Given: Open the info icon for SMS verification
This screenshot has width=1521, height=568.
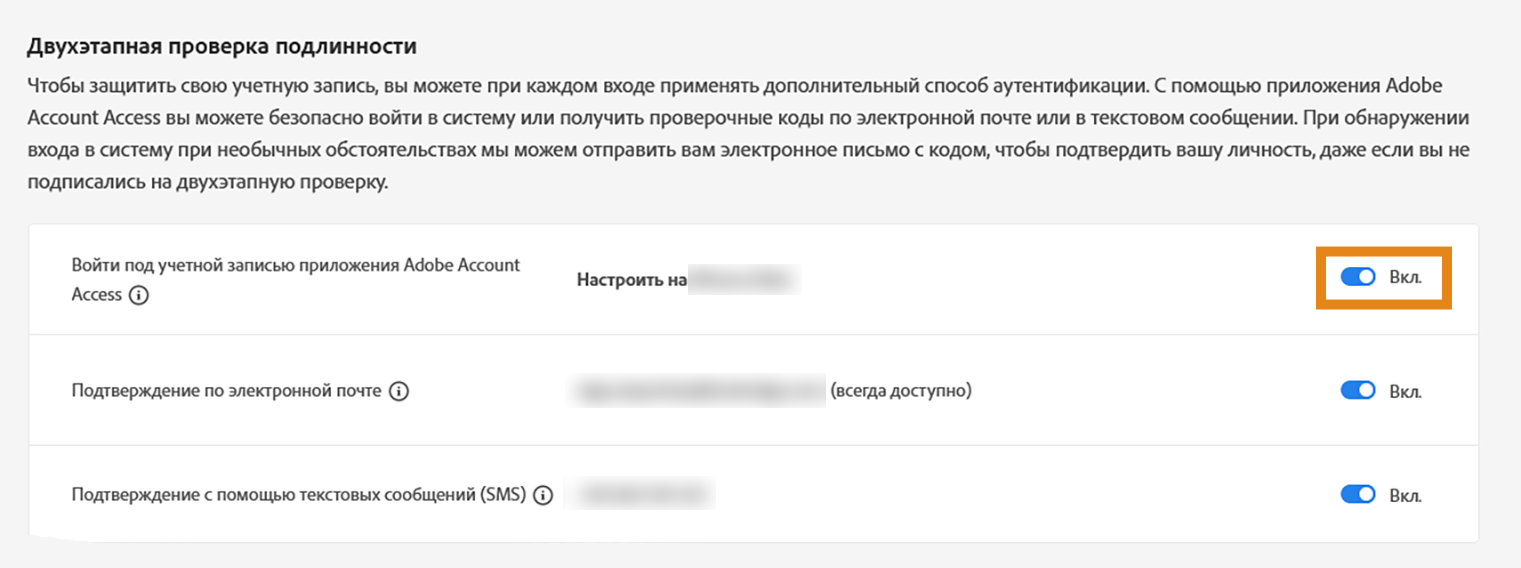Looking at the screenshot, I should pos(543,495).
